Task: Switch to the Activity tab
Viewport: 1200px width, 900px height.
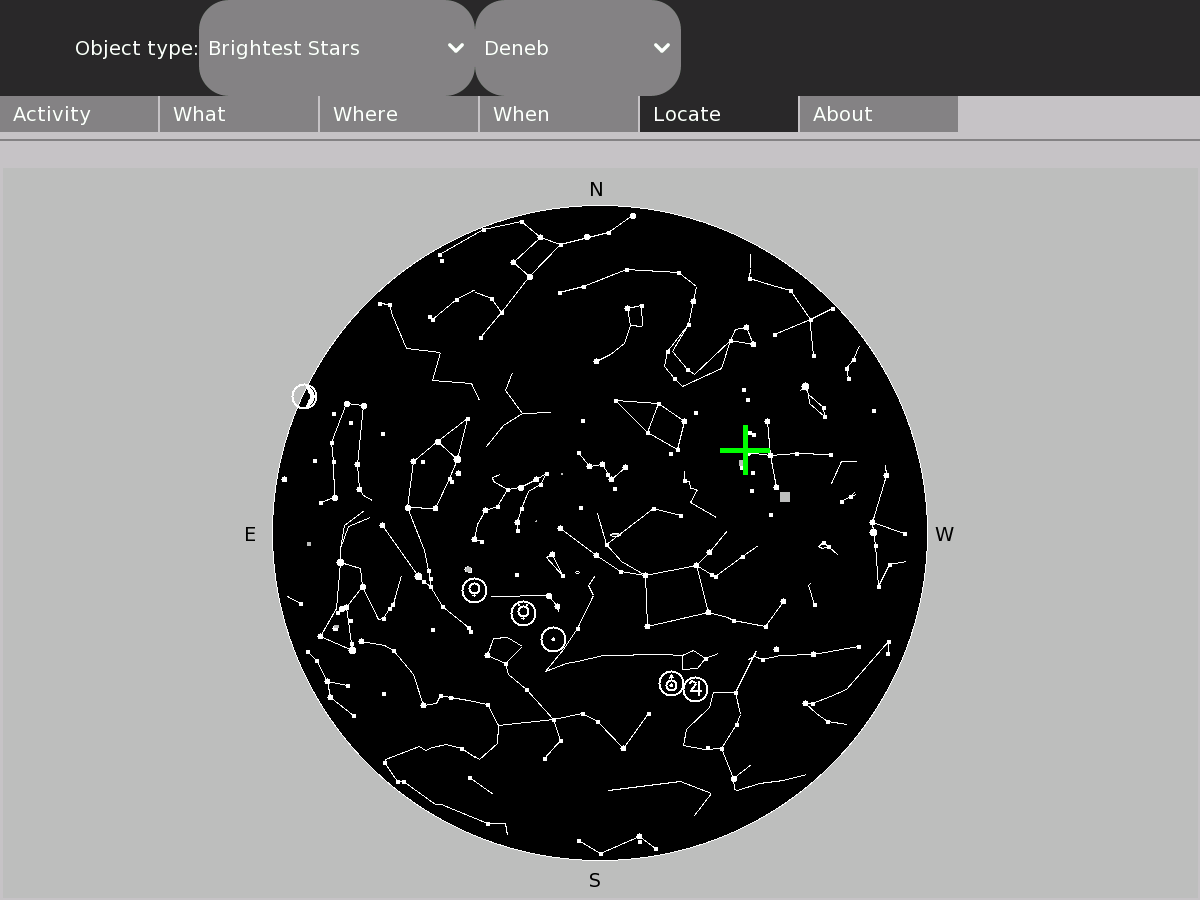Action: (79, 114)
